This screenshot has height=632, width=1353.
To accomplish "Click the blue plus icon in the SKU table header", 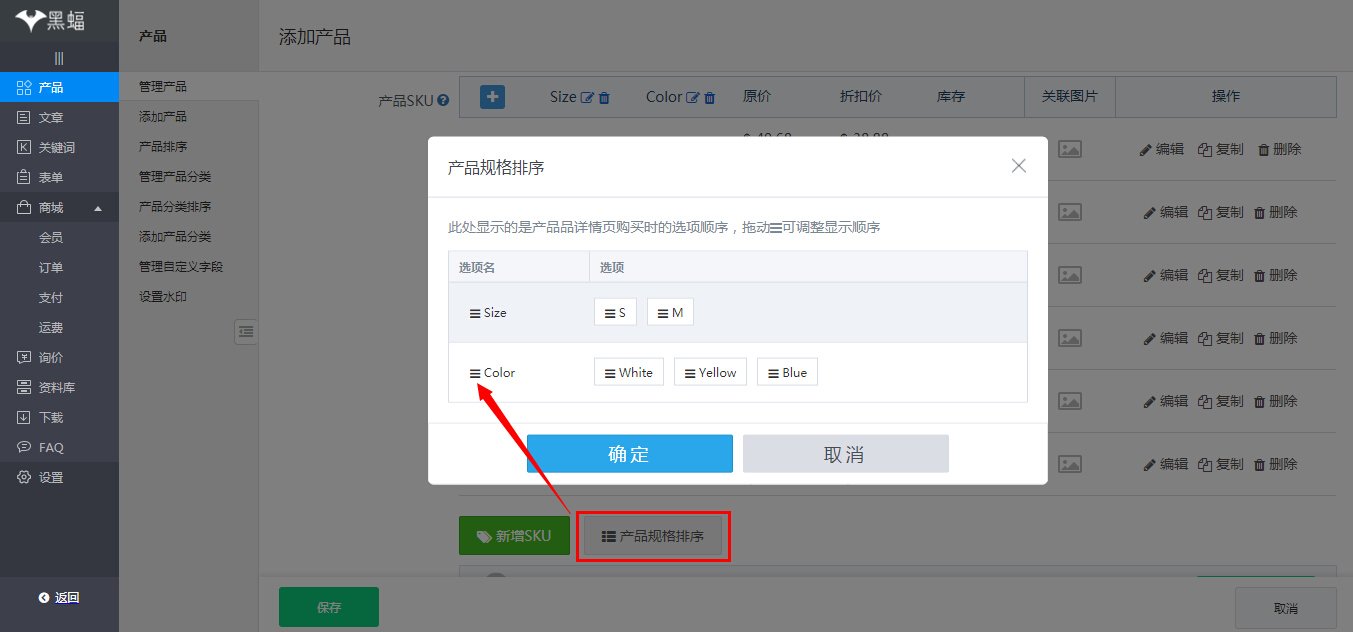I will point(490,96).
